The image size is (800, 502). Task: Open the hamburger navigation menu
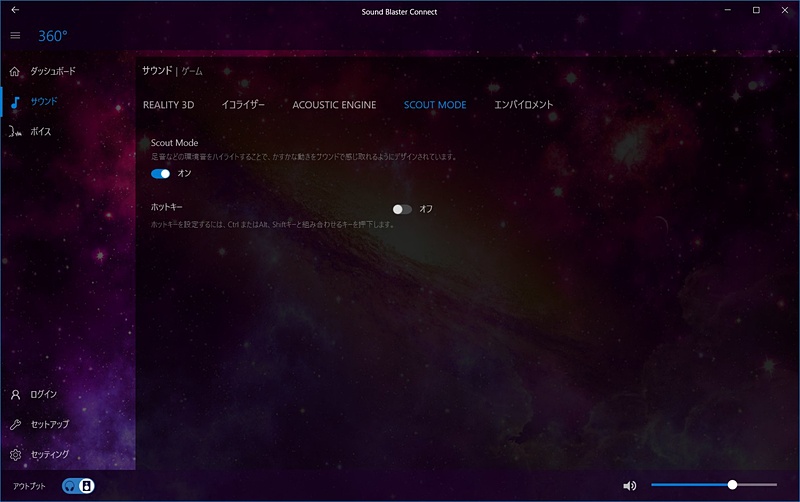(15, 35)
